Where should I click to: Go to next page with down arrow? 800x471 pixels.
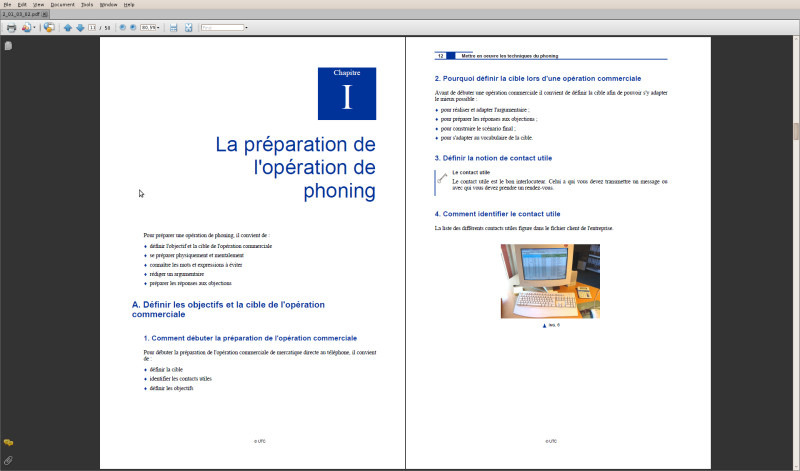[x=79, y=28]
